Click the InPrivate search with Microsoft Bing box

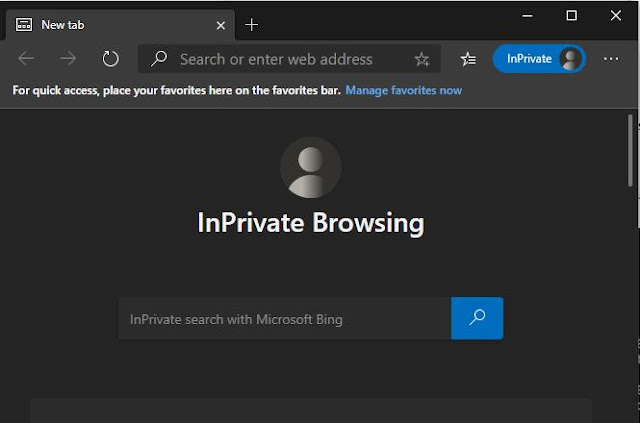point(285,319)
